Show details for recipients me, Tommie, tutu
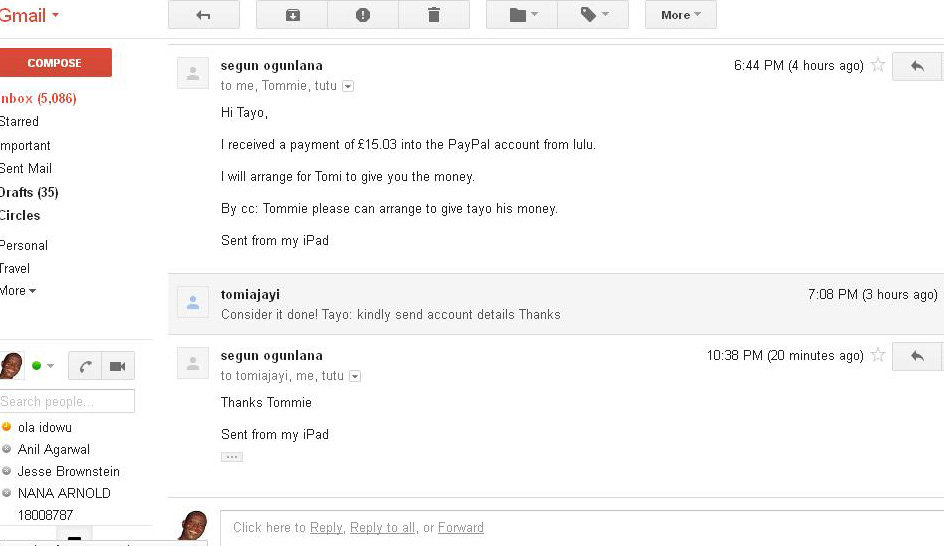Image resolution: width=944 pixels, height=546 pixels. [348, 86]
